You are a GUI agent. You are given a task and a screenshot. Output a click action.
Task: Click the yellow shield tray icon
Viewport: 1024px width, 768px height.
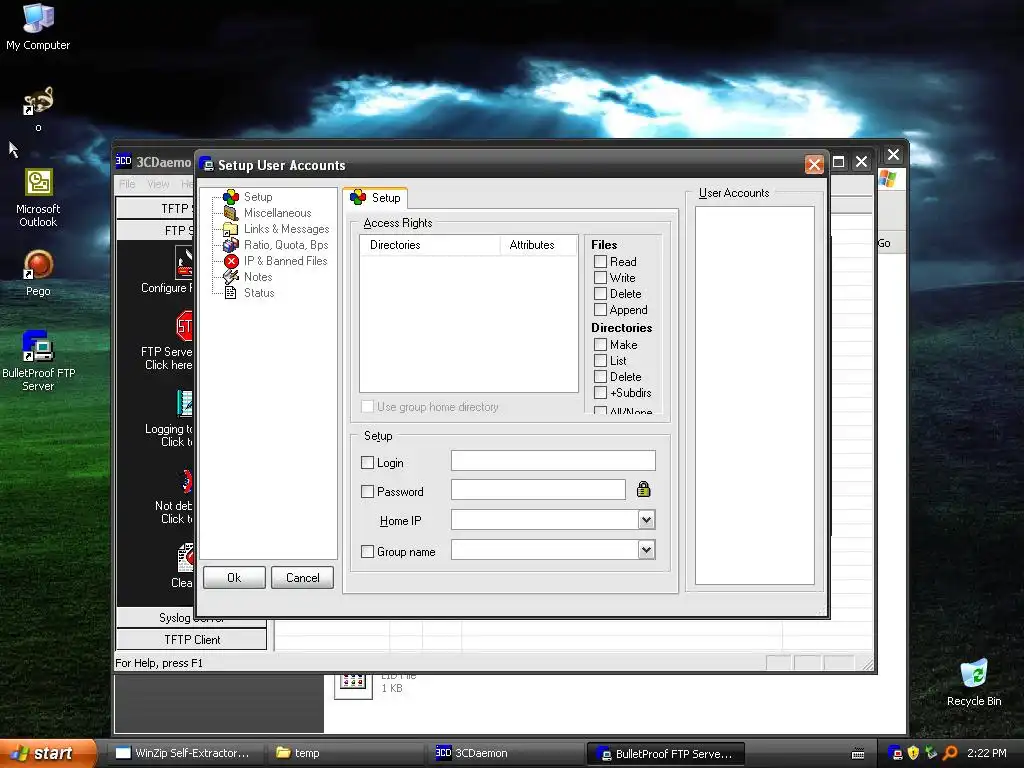[x=914, y=753]
